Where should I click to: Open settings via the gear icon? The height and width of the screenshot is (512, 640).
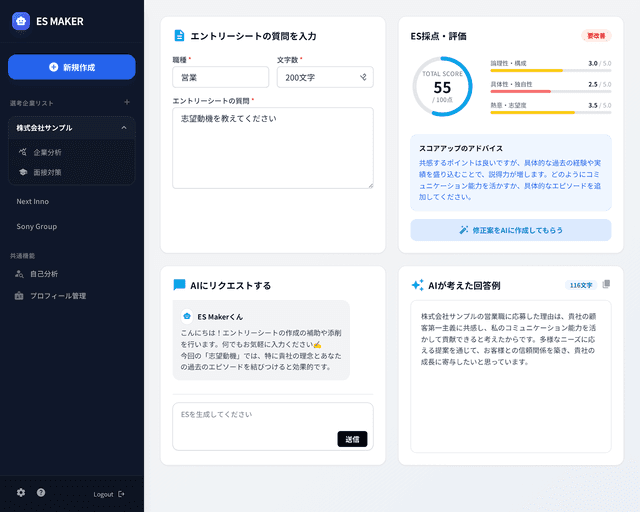21,493
